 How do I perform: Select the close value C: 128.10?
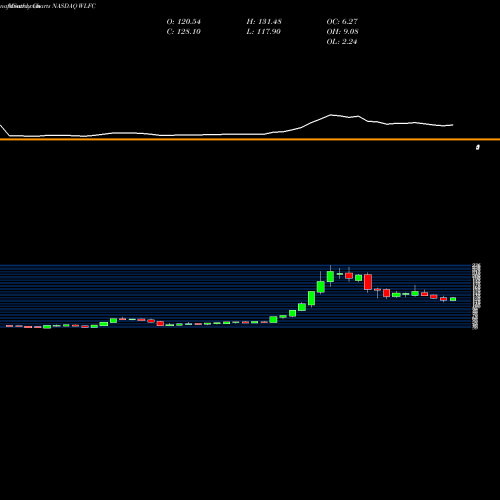[184, 32]
